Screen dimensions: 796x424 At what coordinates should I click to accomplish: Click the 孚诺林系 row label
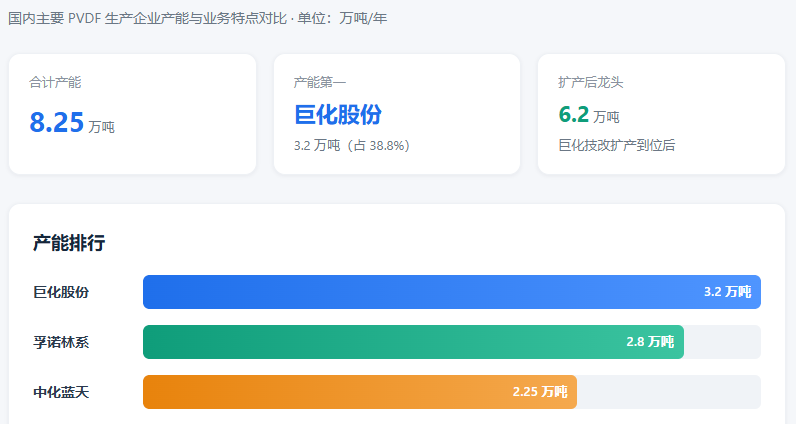61,342
